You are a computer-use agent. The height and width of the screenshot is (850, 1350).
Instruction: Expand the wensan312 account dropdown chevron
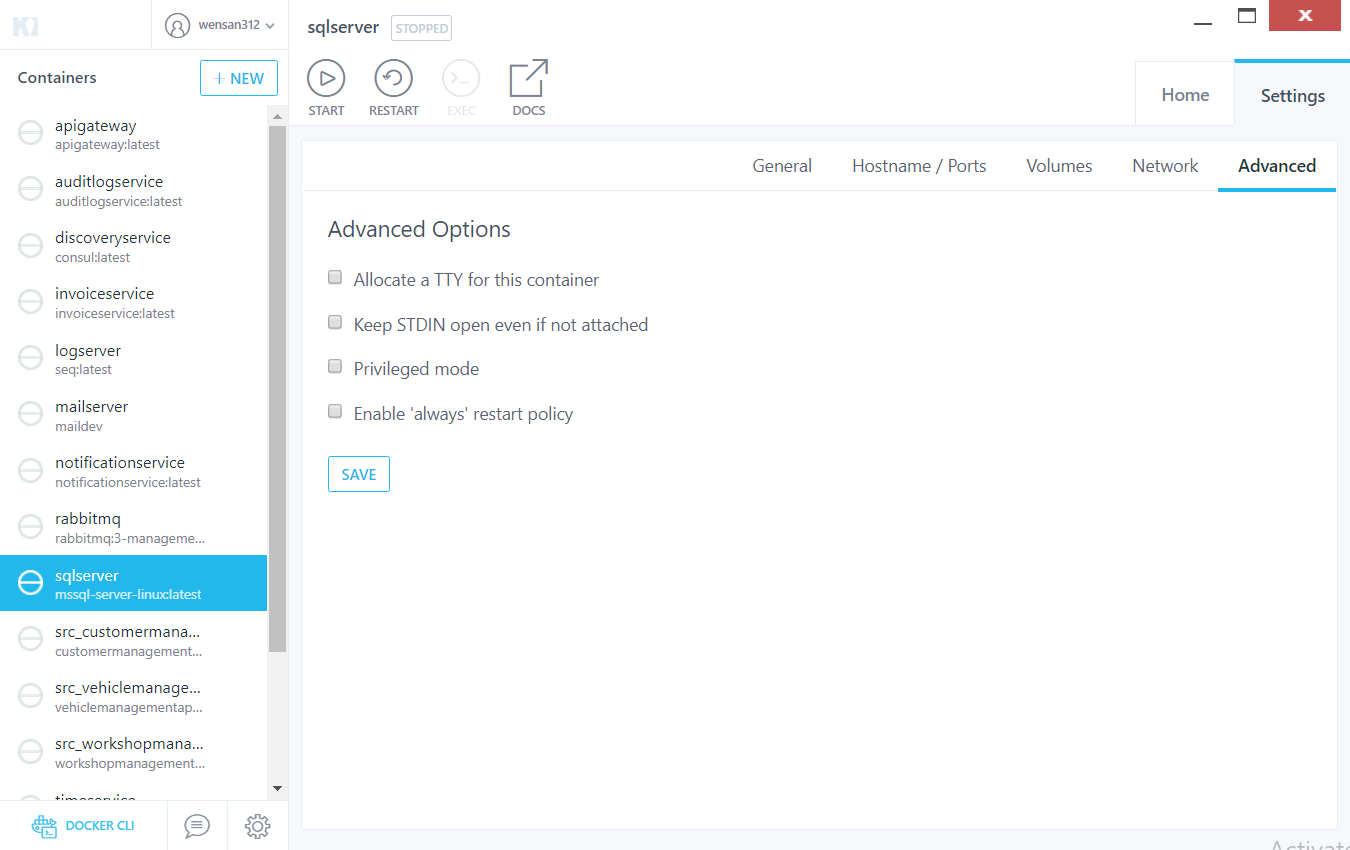point(270,26)
